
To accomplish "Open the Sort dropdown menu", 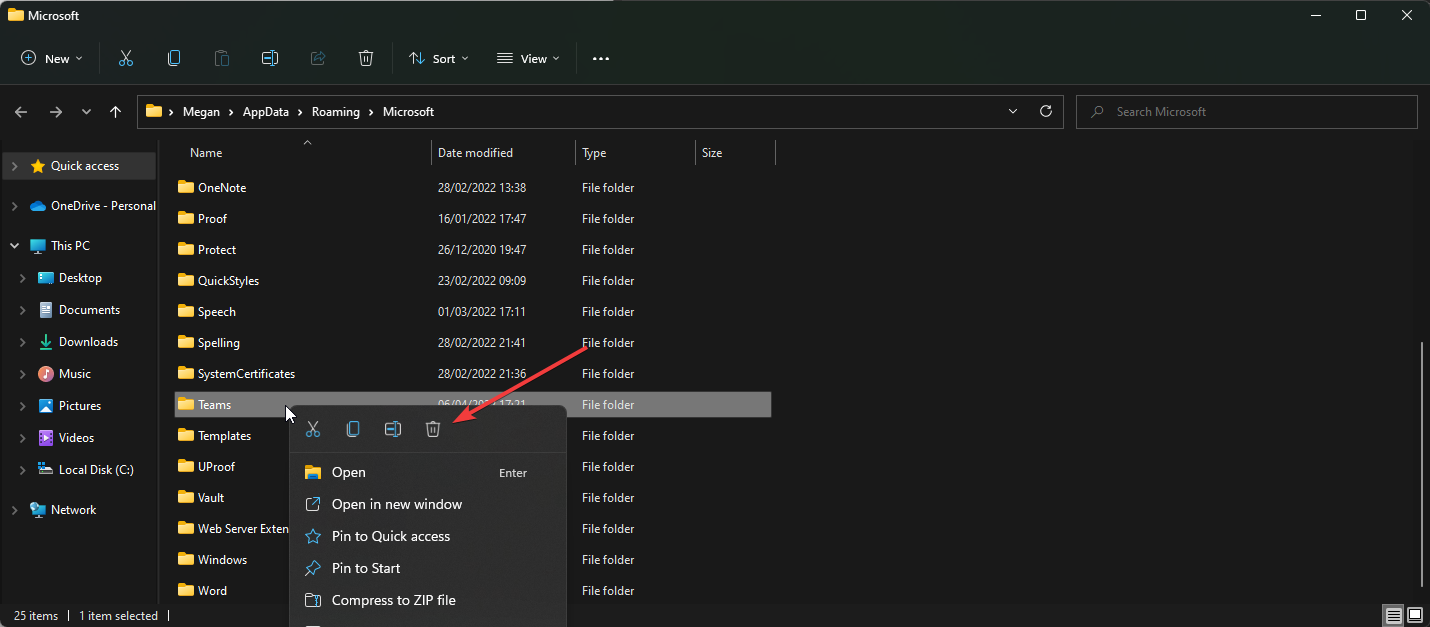I will tap(439, 59).
